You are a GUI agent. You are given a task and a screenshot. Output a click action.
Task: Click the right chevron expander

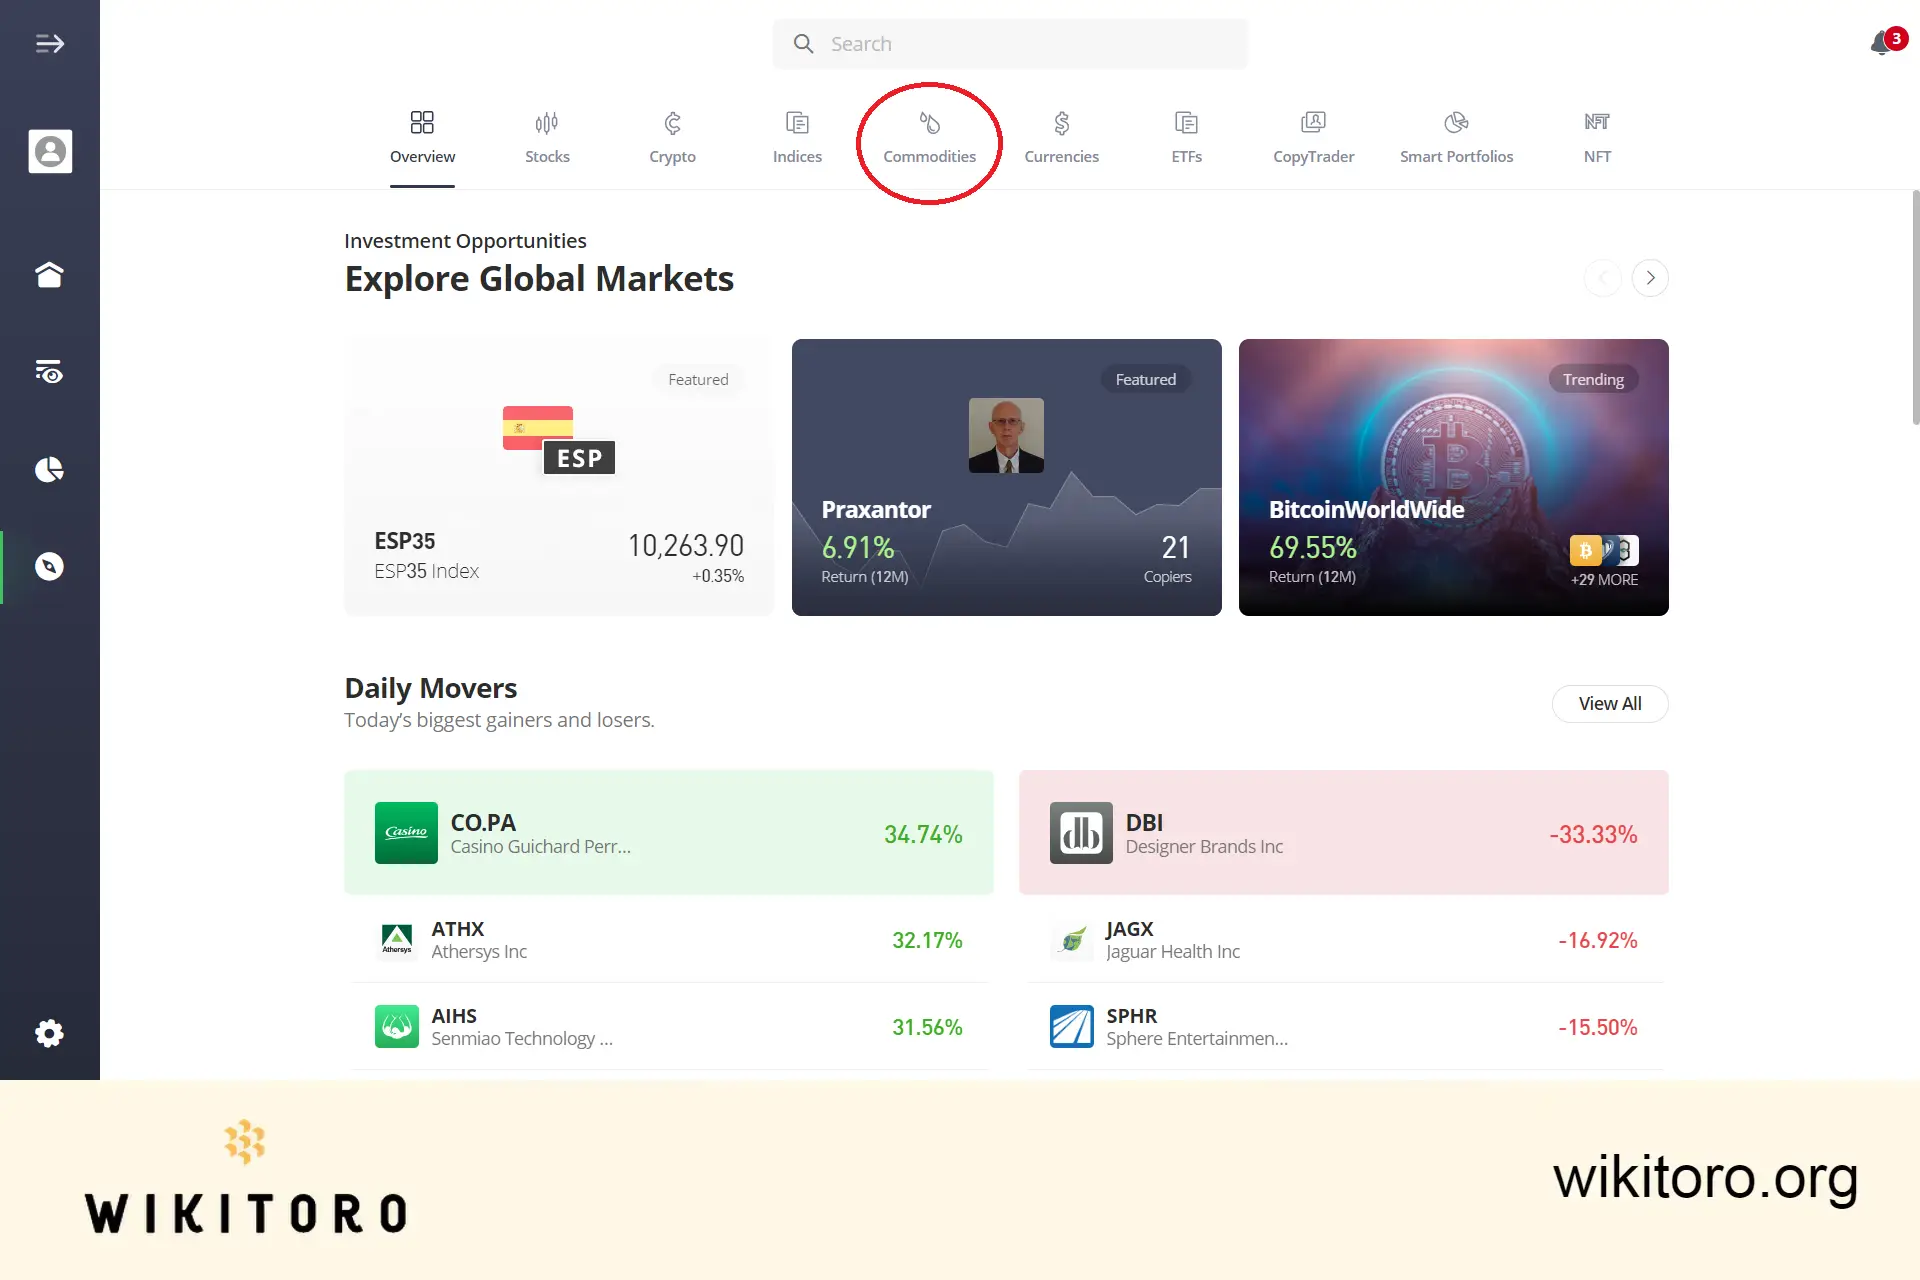(x=1650, y=277)
